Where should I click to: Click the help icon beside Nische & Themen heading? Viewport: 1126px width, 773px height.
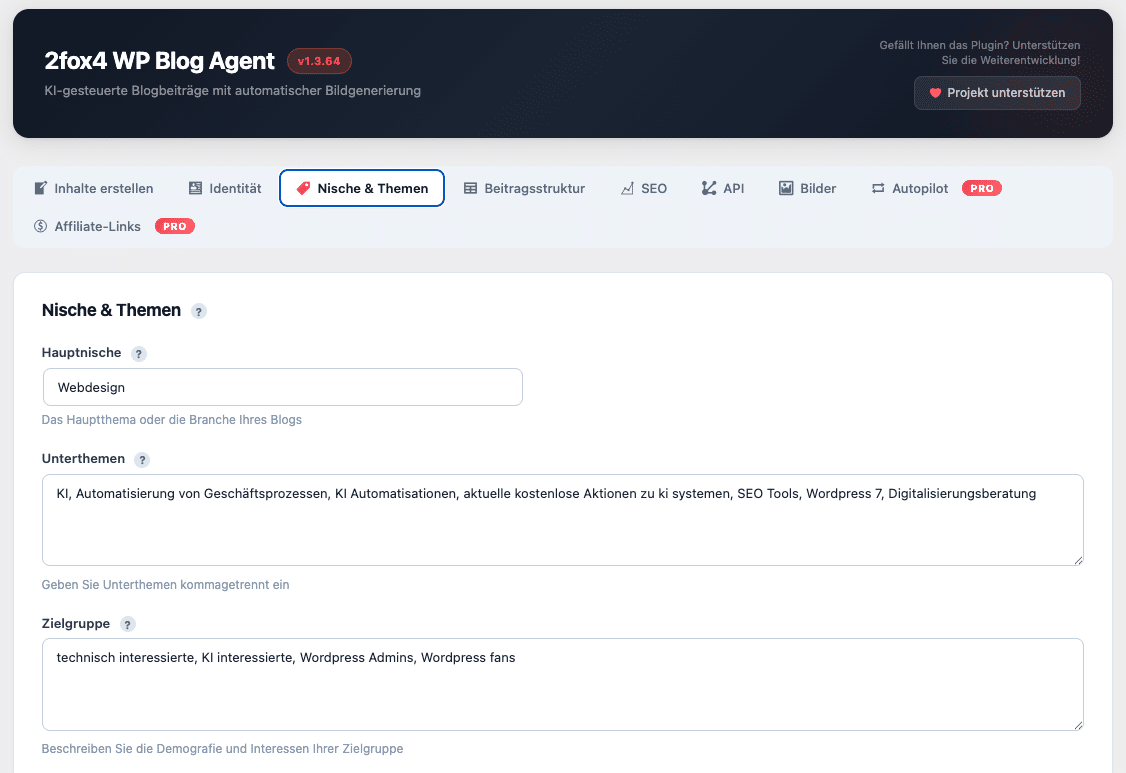click(198, 311)
